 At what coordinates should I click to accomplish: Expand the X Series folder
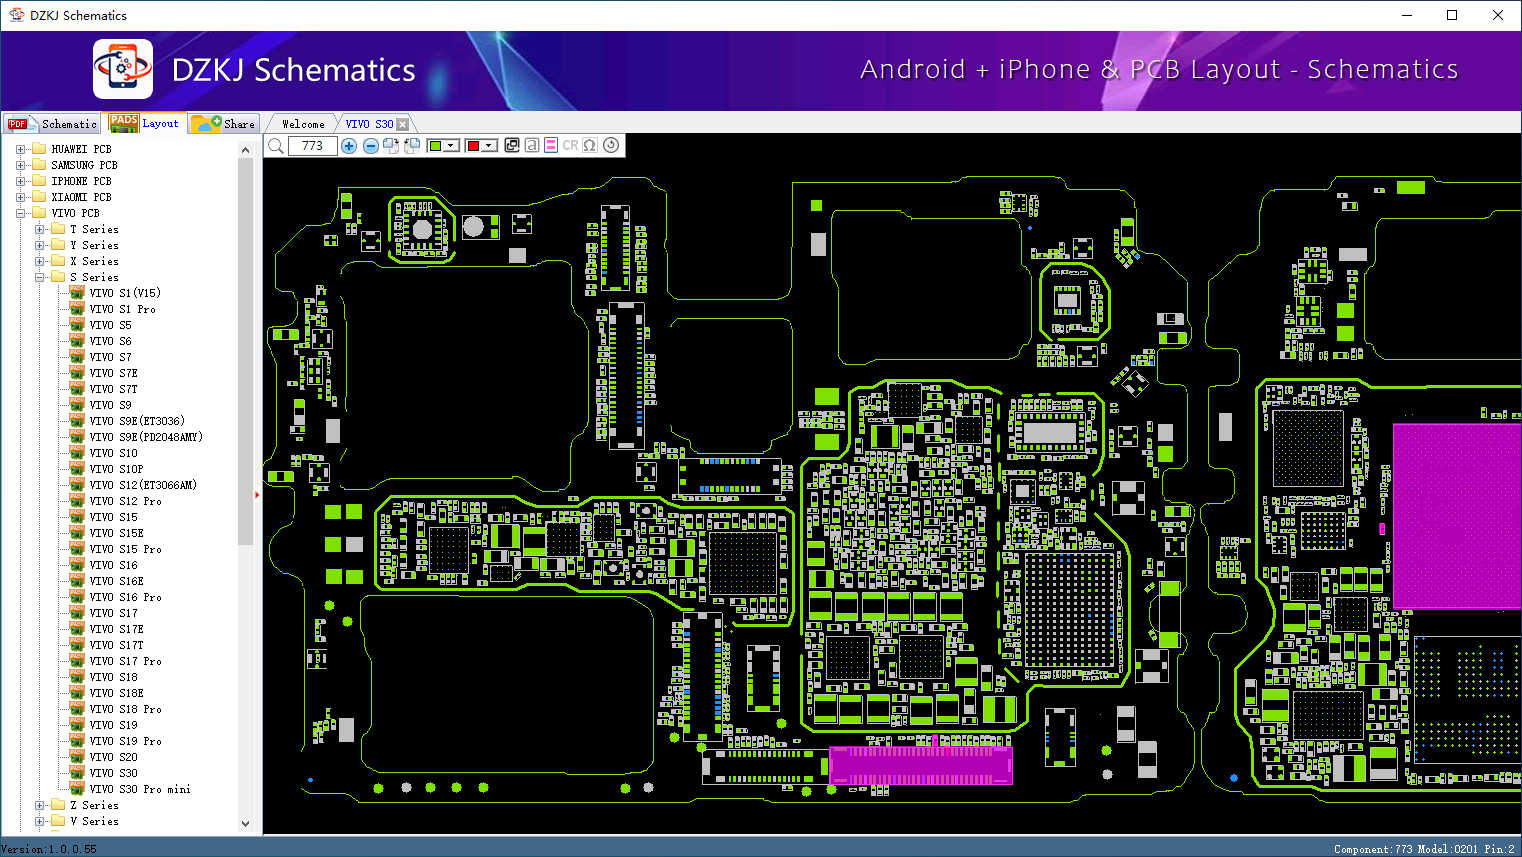(x=39, y=261)
